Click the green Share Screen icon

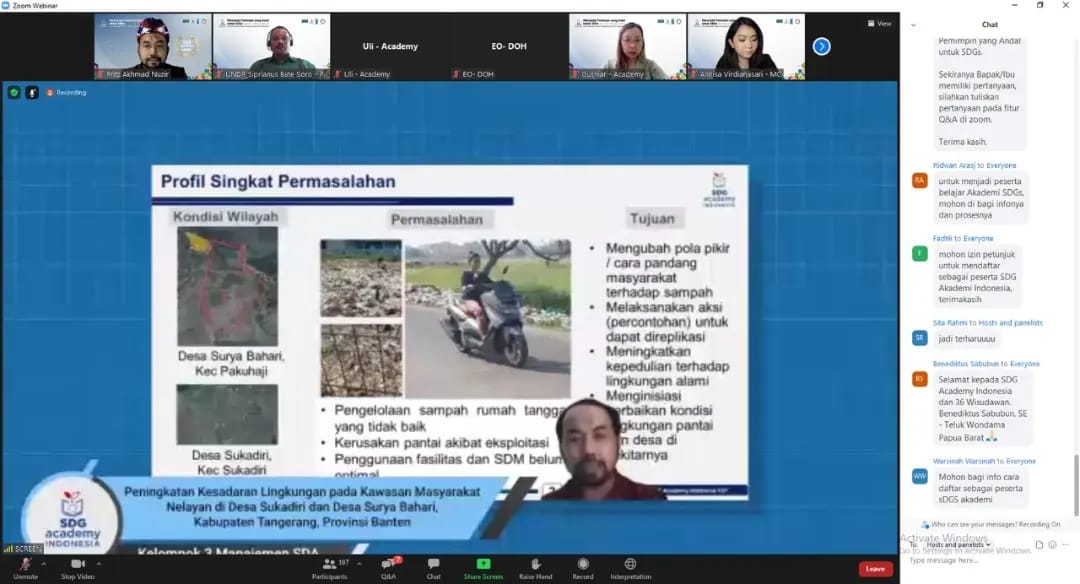tap(483, 566)
